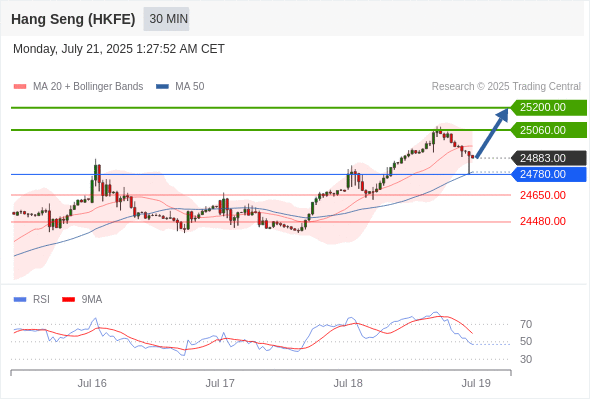The height and width of the screenshot is (400, 590).
Task: Click the blue upward forecast arrow
Action: pyautogui.click(x=492, y=133)
